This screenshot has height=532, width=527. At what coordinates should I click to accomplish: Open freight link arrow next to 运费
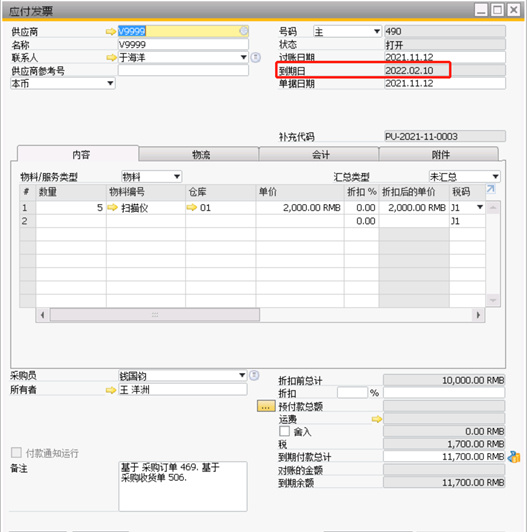(x=377, y=419)
